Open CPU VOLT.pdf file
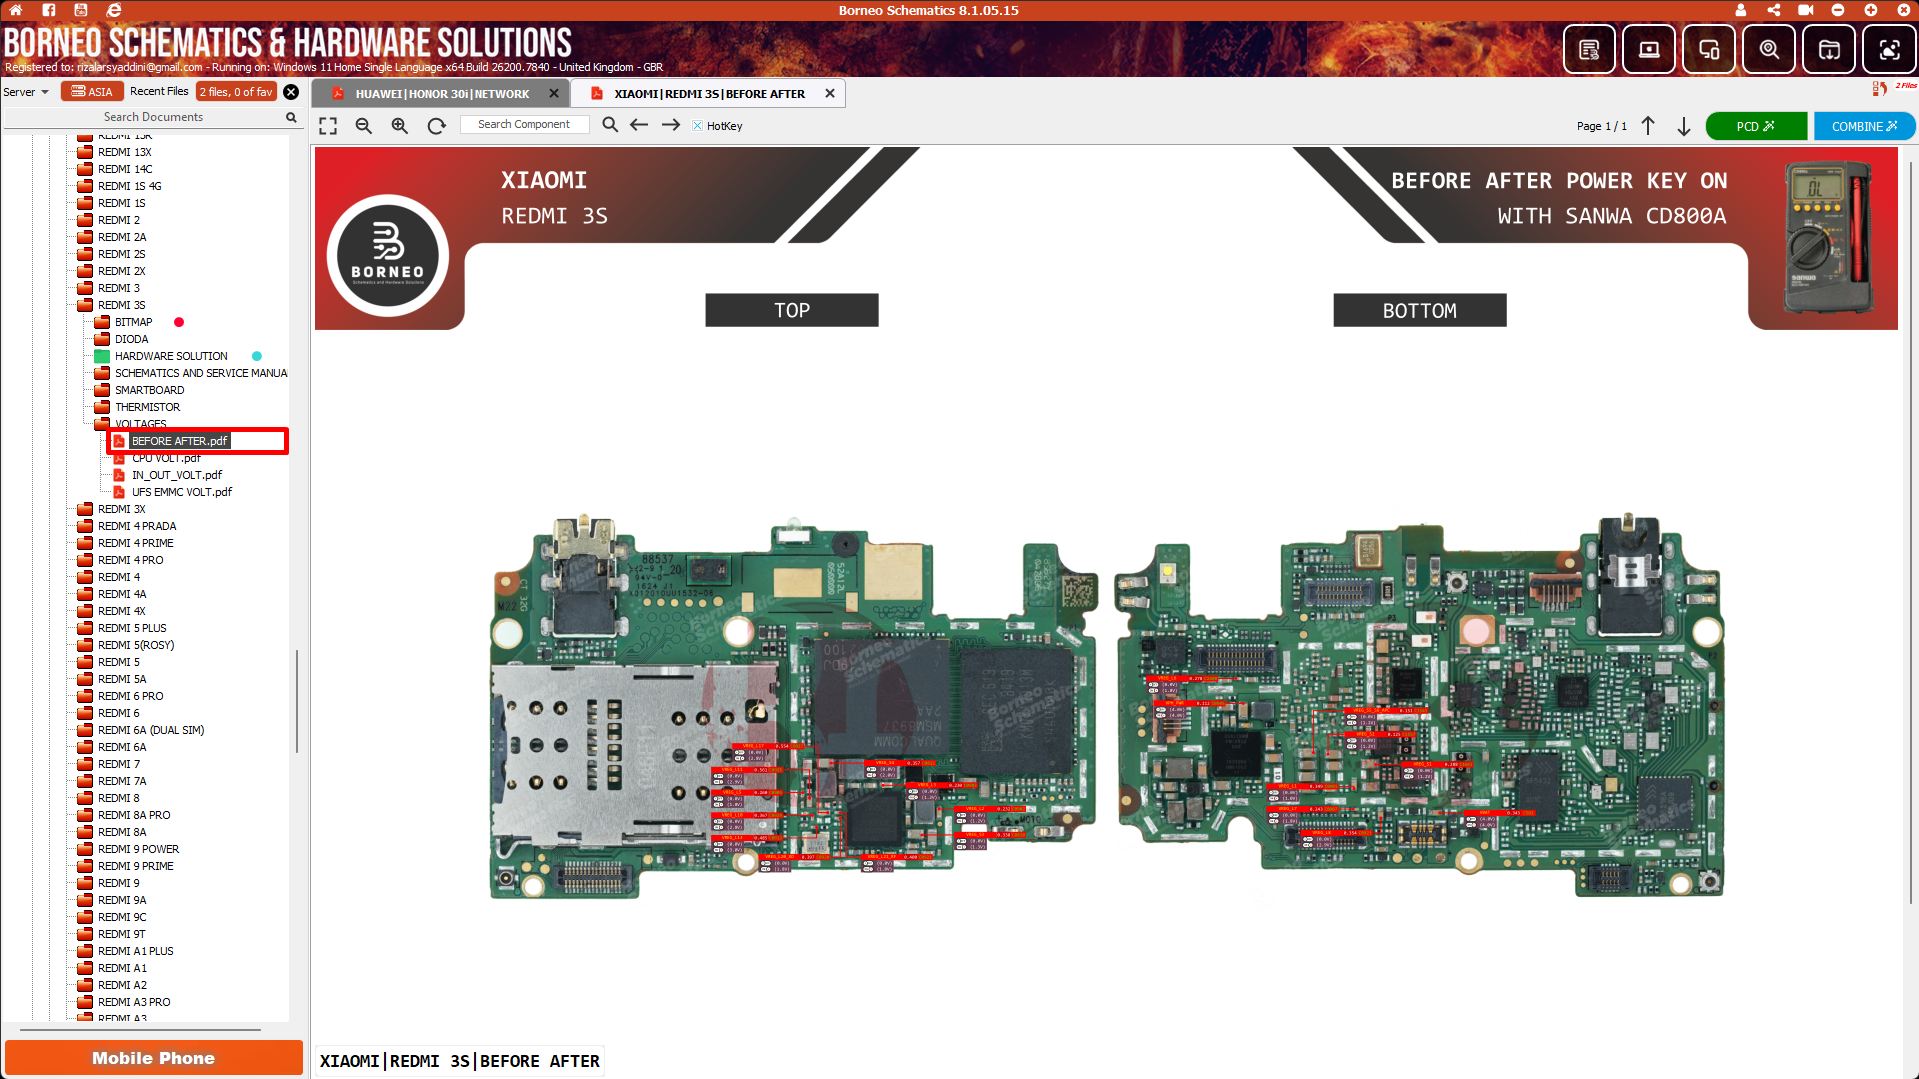 point(166,458)
